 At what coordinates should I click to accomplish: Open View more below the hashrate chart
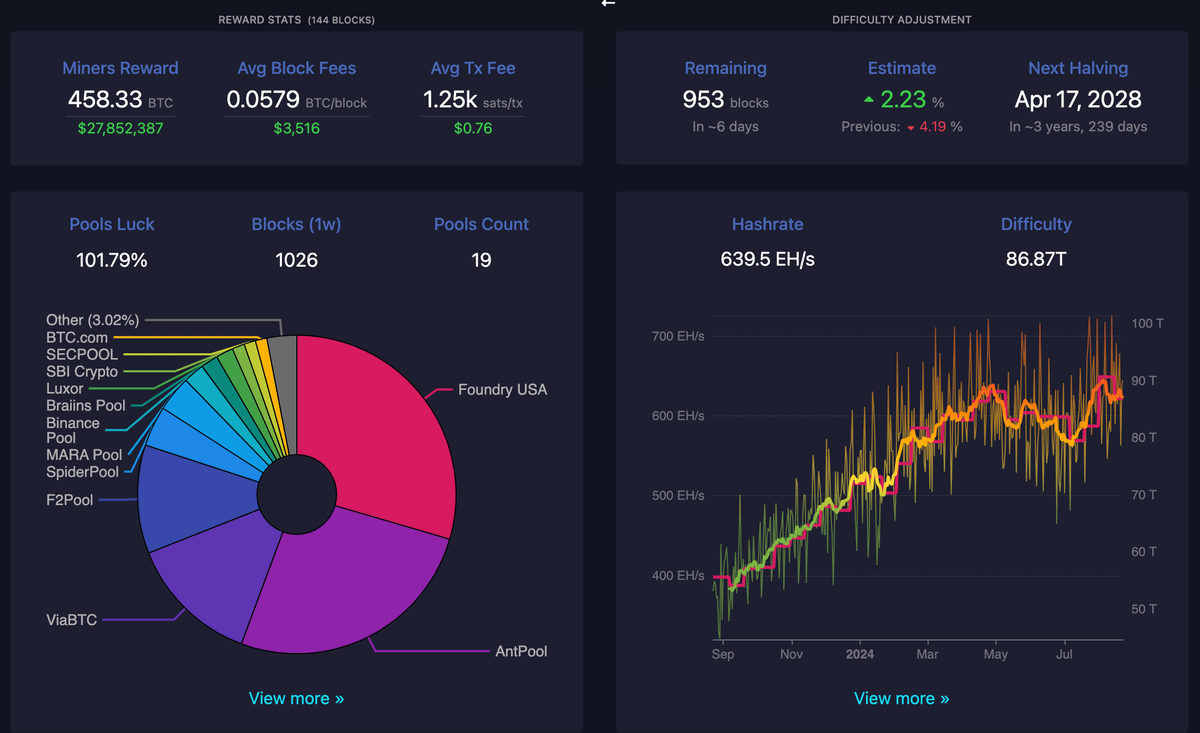(902, 698)
